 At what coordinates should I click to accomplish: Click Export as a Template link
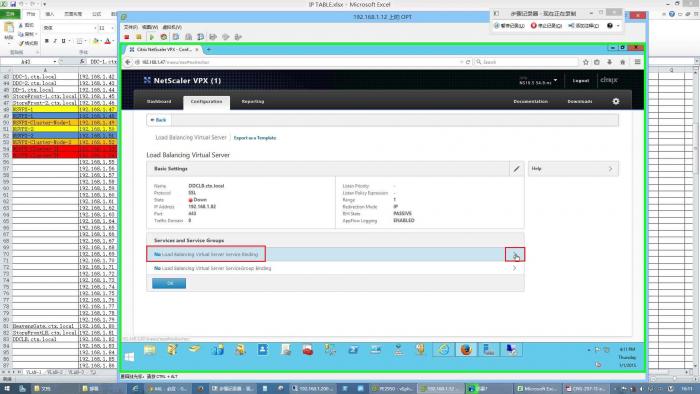[x=255, y=138]
